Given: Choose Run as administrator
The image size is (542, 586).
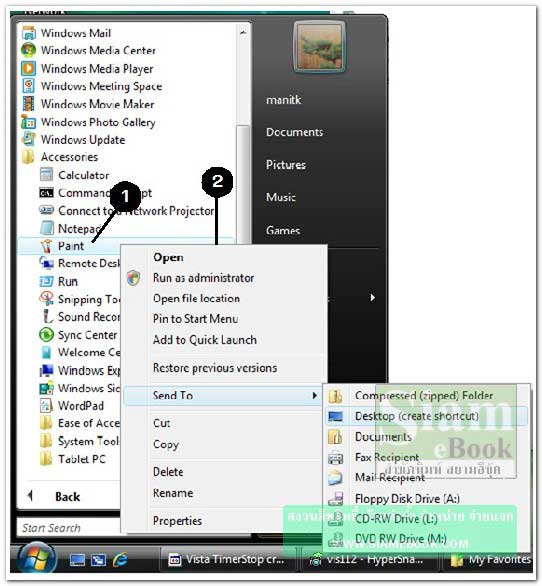Looking at the screenshot, I should pos(203,278).
